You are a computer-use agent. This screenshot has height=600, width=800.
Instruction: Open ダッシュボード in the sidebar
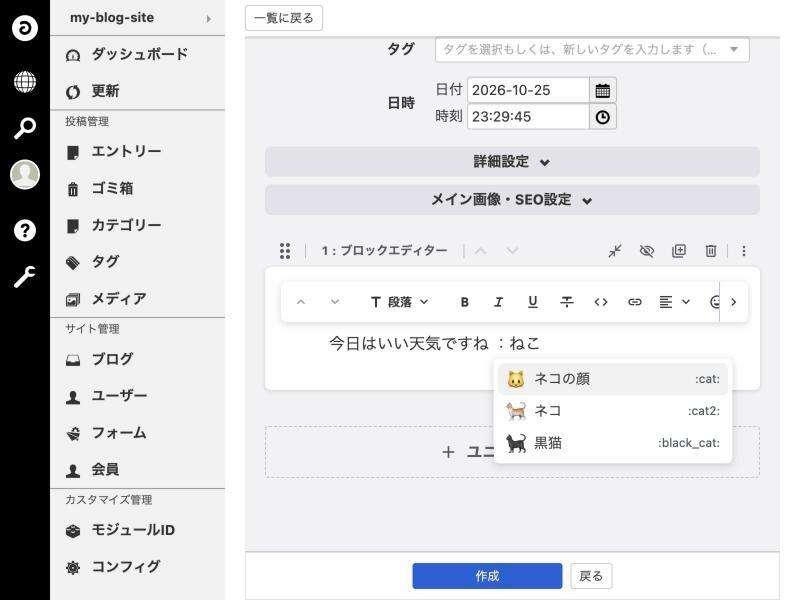coord(138,55)
